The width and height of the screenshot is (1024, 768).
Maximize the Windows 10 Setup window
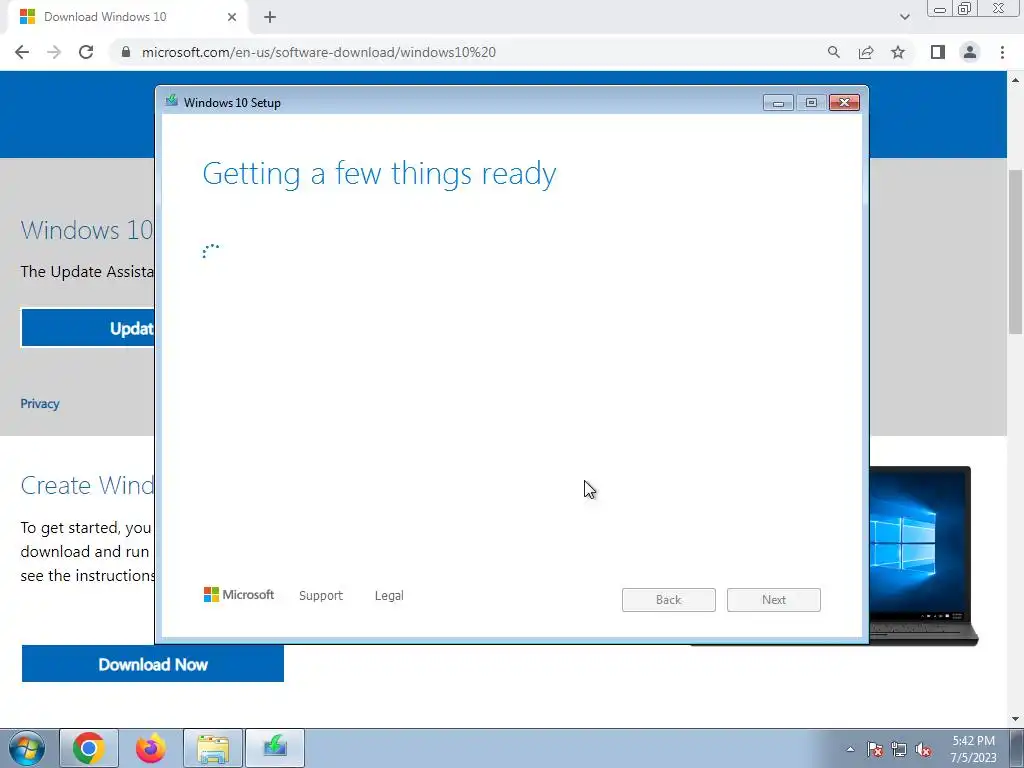811,103
